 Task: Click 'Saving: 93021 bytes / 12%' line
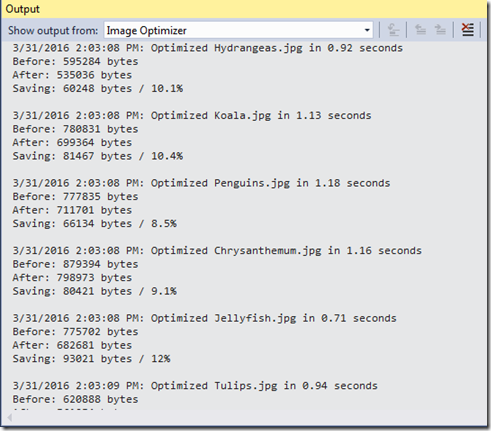click(x=91, y=359)
